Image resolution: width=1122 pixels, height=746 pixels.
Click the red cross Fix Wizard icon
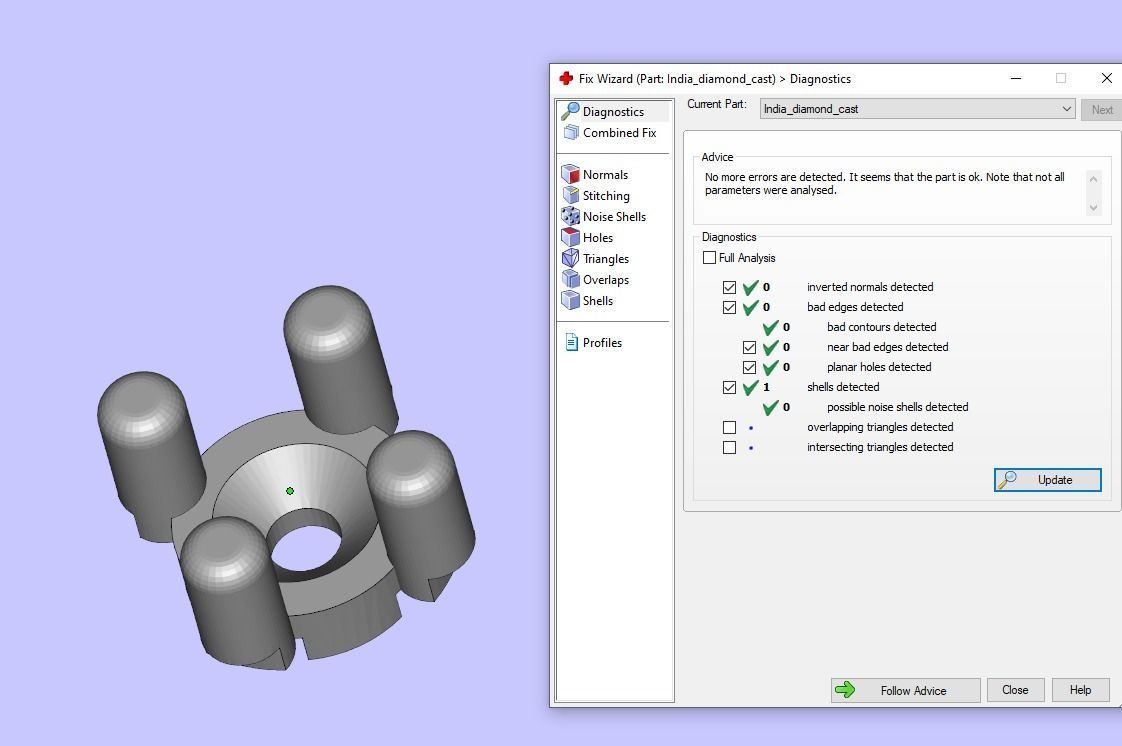tap(566, 79)
